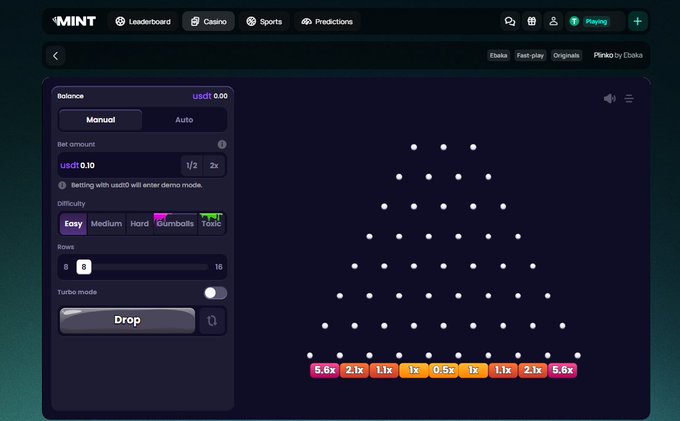
Task: Click the Rows slider handle
Action: (x=84, y=267)
